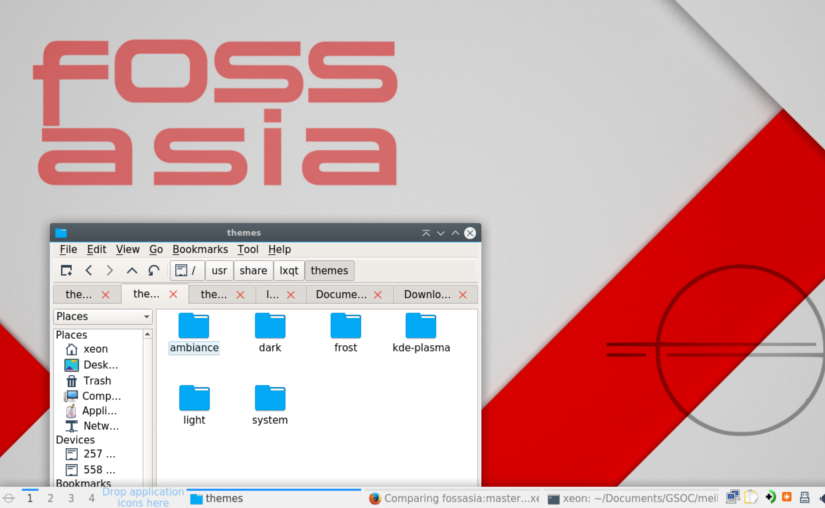825x508 pixels.
Task: Go forward using the toolbar arrow
Action: [110, 271]
